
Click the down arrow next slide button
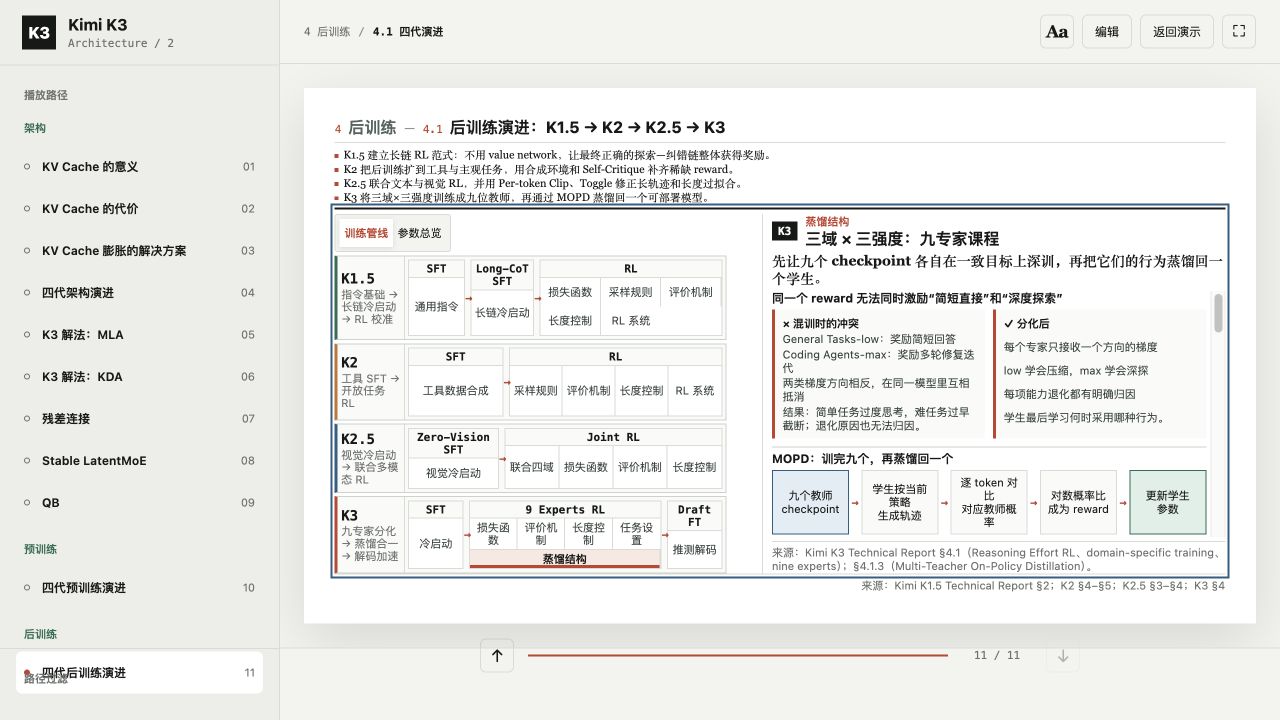[1063, 656]
